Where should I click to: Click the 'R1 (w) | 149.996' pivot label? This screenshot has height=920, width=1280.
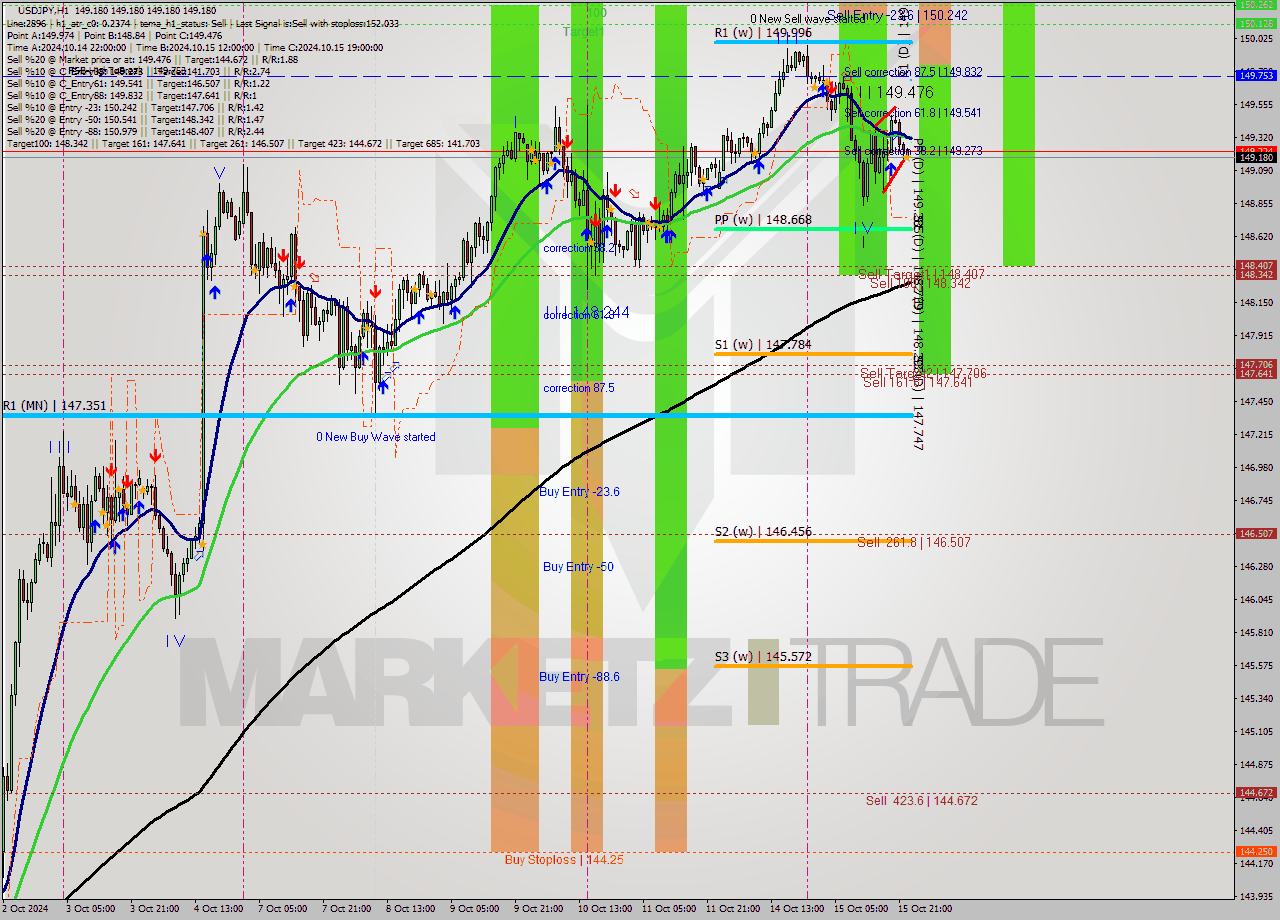pyautogui.click(x=763, y=33)
